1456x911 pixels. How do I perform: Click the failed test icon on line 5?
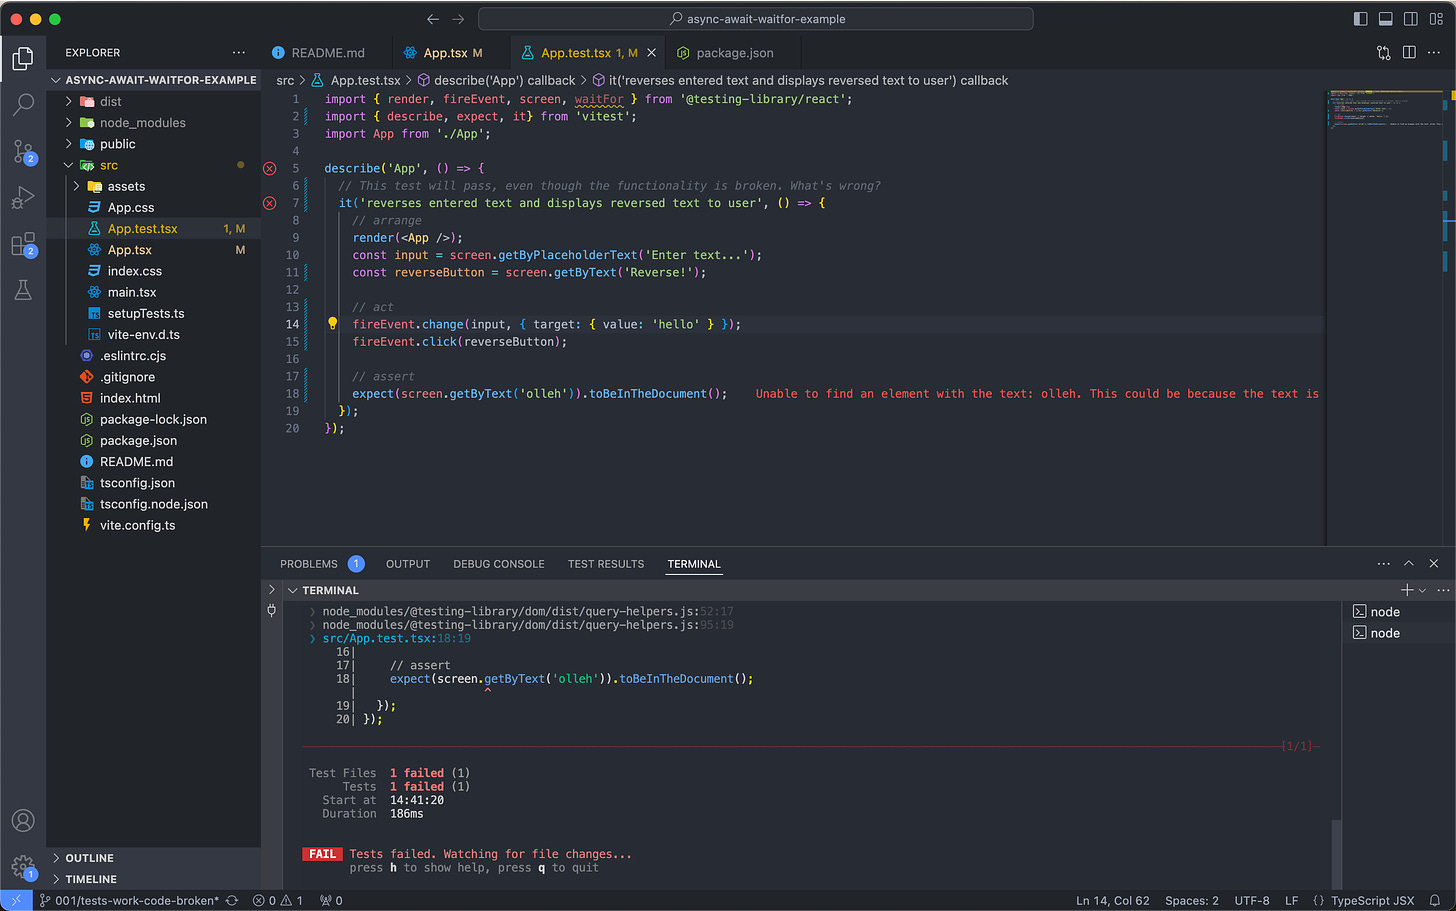[269, 169]
